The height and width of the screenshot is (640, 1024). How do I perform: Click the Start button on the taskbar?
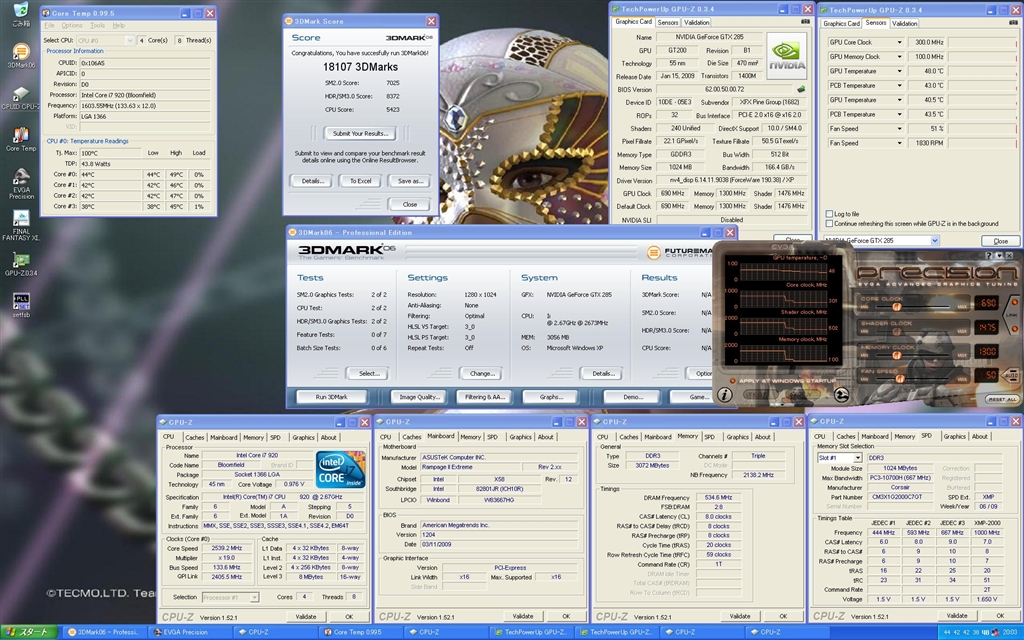(30, 632)
